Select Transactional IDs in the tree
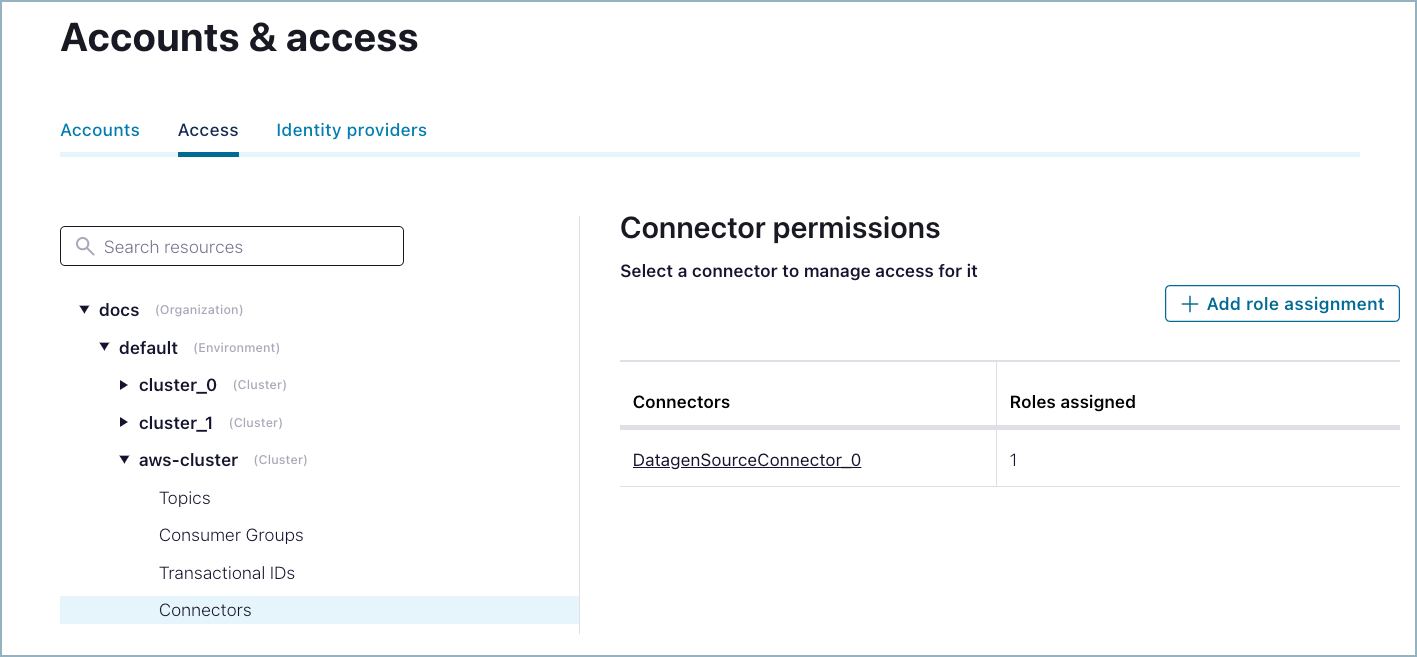 tap(227, 573)
